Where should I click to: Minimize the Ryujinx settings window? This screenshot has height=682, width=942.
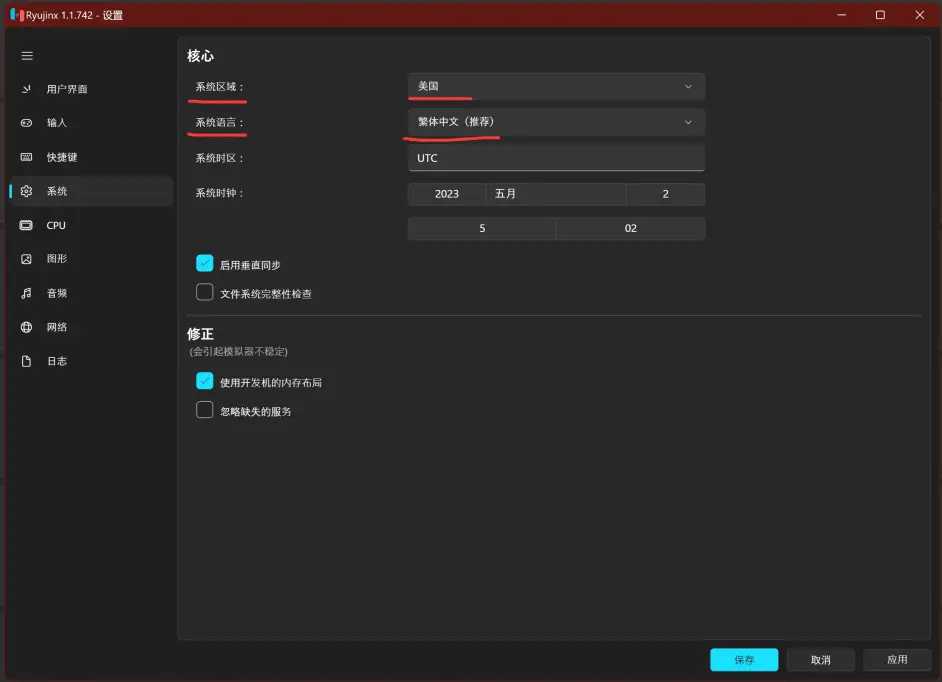[x=842, y=14]
